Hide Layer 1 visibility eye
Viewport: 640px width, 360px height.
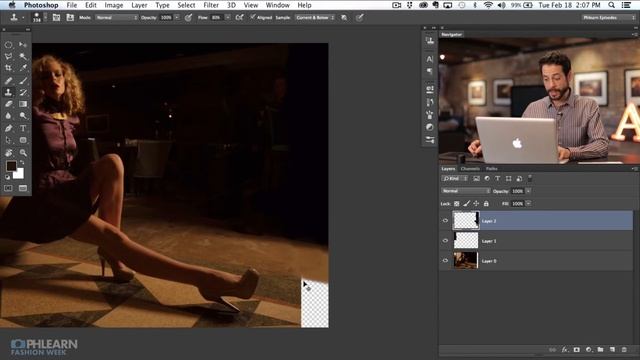[x=445, y=241]
